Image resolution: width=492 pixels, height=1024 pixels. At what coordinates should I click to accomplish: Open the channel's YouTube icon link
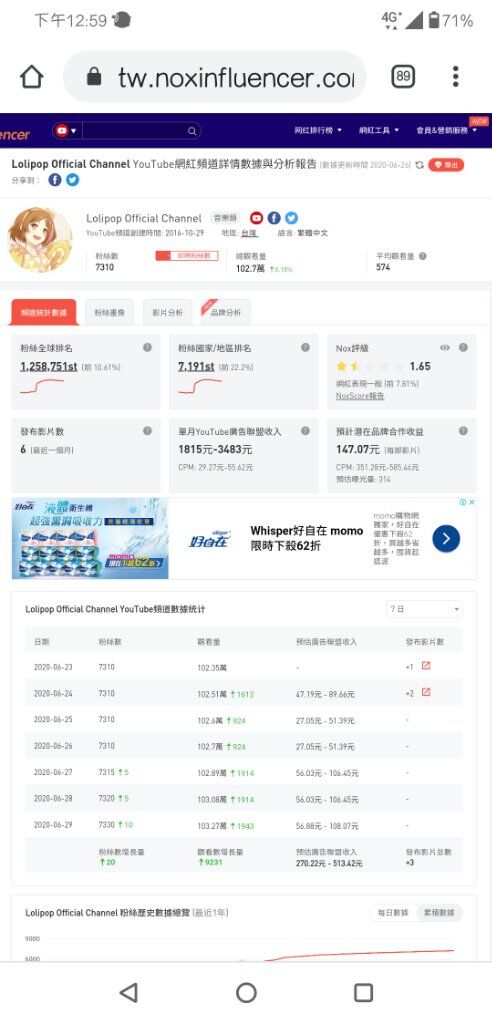click(256, 218)
